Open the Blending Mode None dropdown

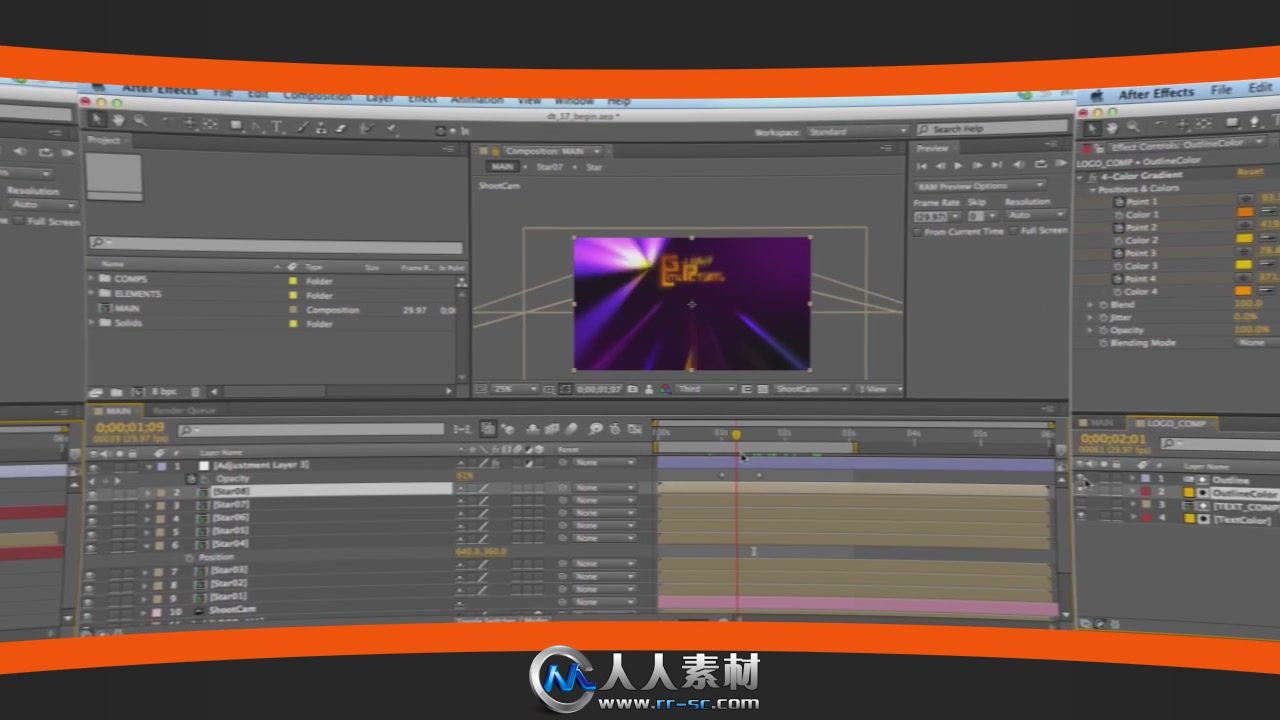pos(1256,342)
